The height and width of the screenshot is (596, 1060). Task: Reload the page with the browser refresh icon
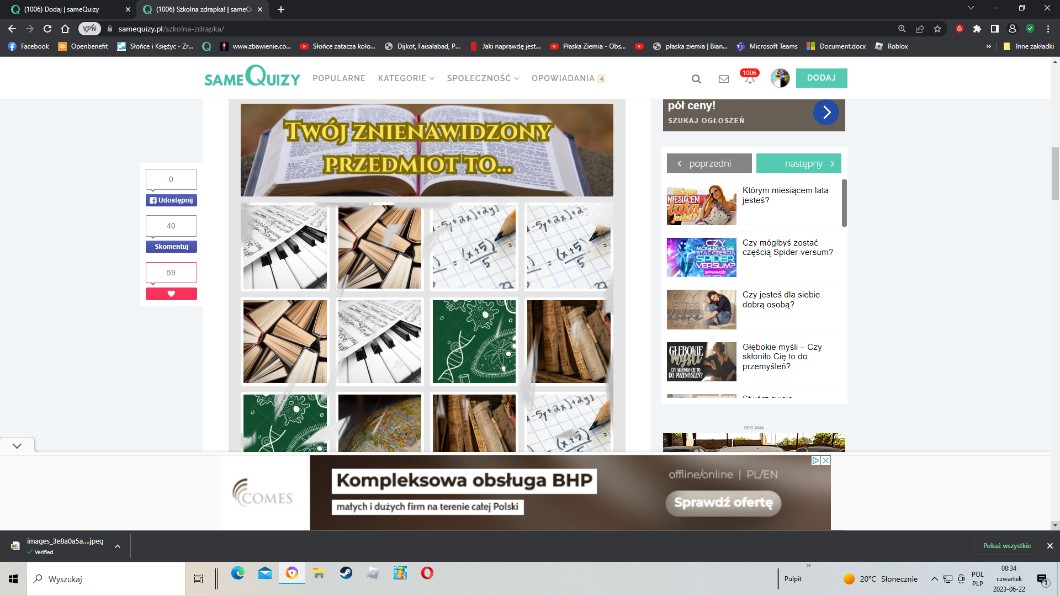click(47, 29)
